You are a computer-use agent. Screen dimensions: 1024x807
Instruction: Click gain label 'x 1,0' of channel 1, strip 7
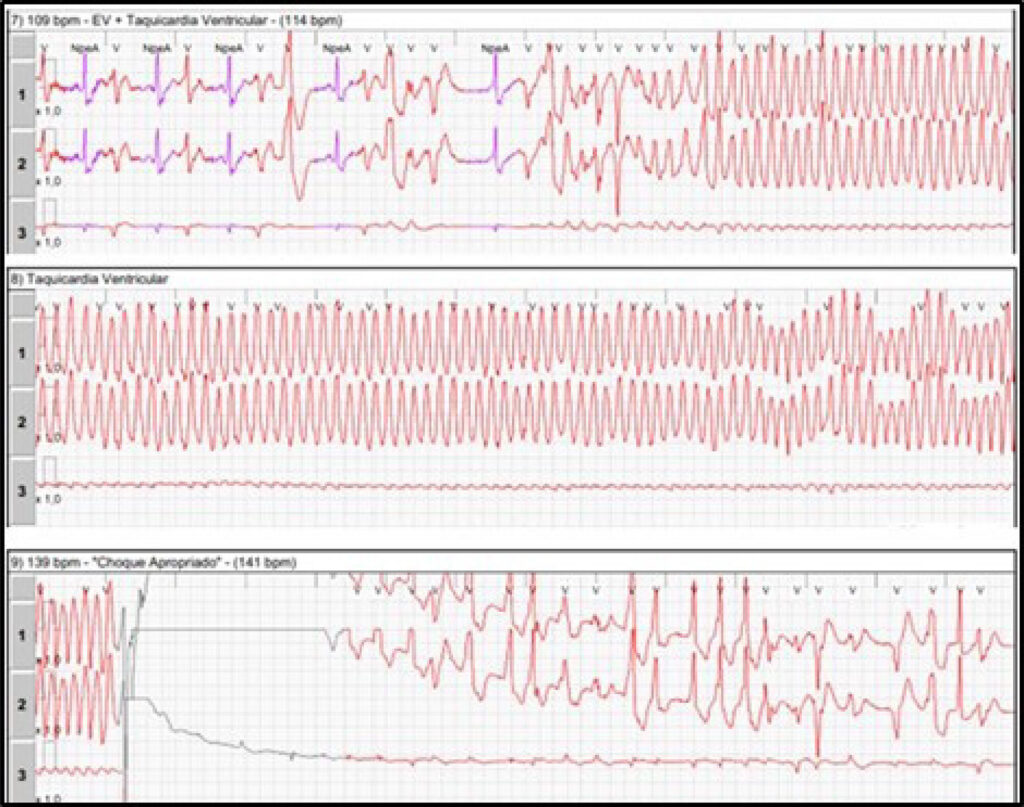(x=49, y=112)
